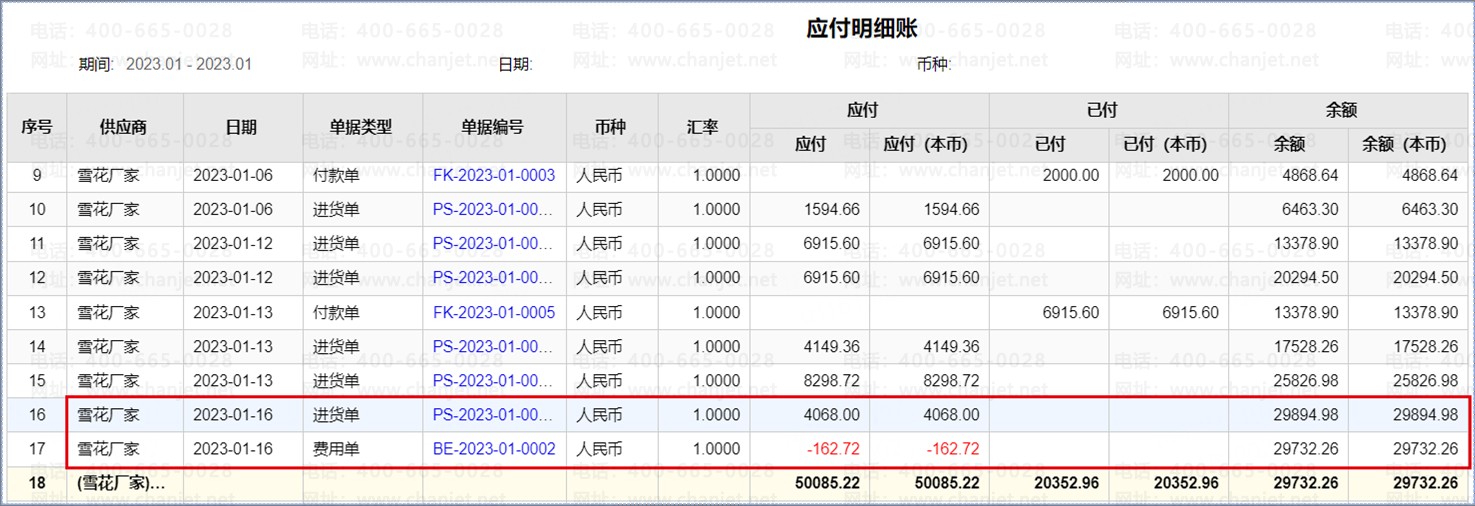Click the 单据类型 column header
The width and height of the screenshot is (1475, 506).
point(361,127)
